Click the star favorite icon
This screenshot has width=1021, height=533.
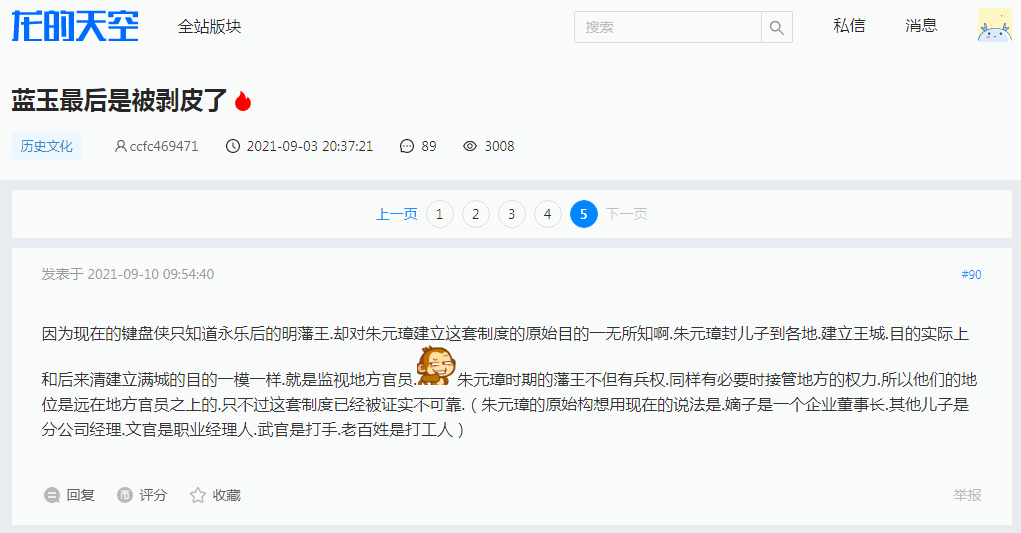198,495
